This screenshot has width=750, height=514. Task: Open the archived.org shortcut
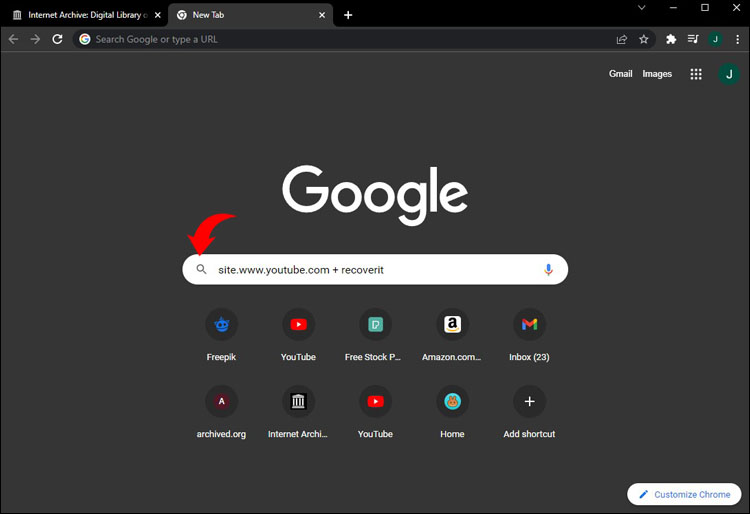tap(221, 412)
